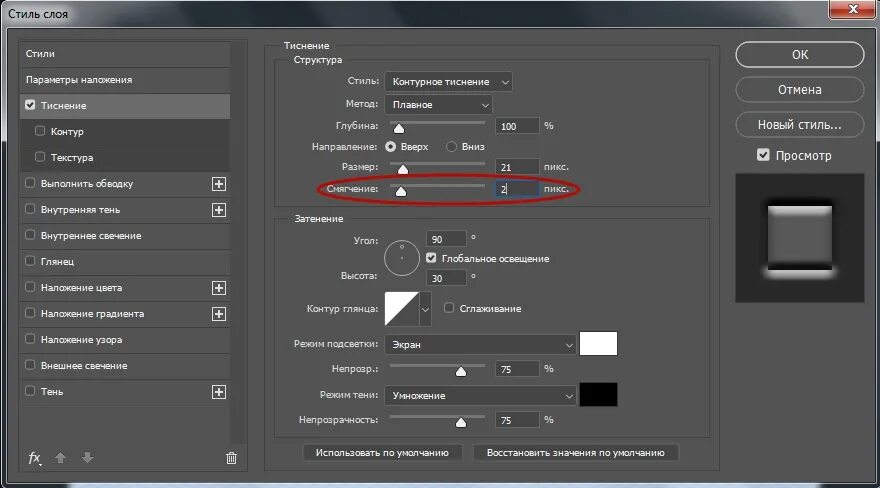Click the move effect up arrow

tap(61, 458)
